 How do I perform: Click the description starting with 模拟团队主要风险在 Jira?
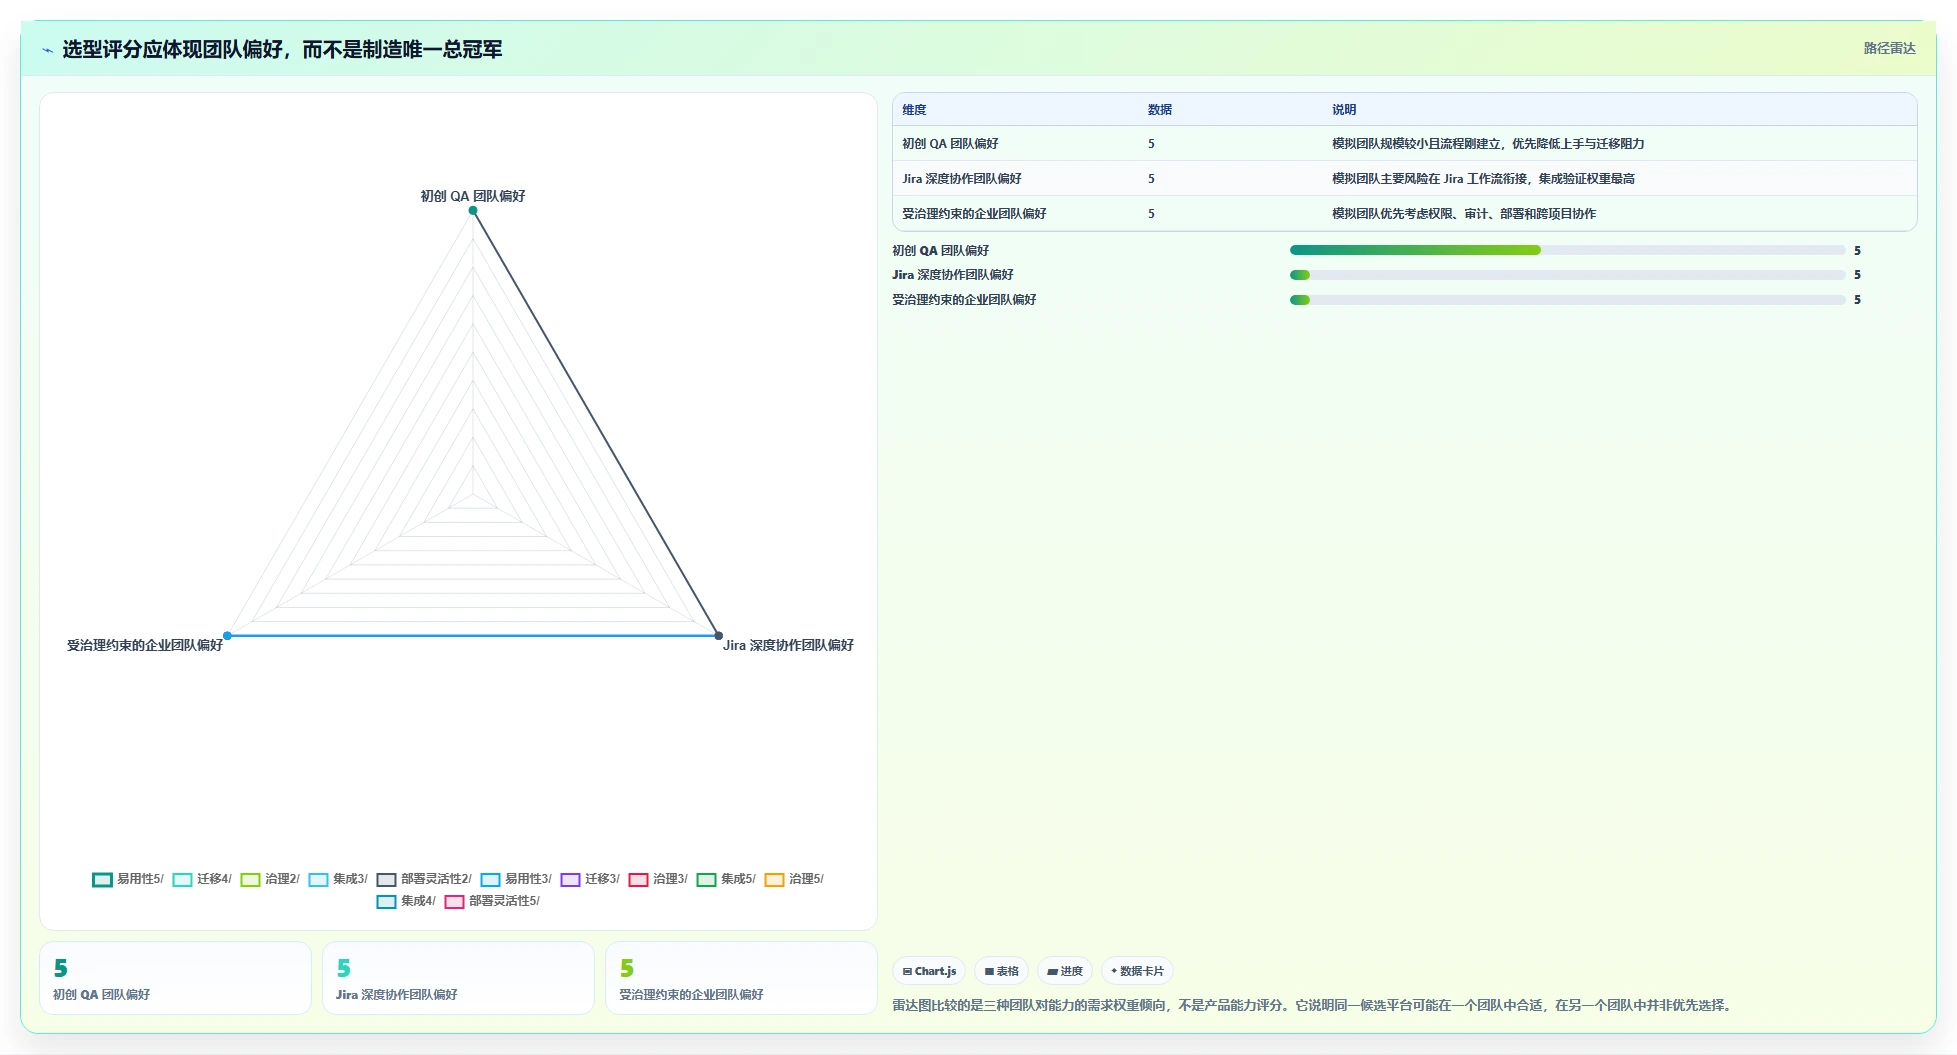1483,179
